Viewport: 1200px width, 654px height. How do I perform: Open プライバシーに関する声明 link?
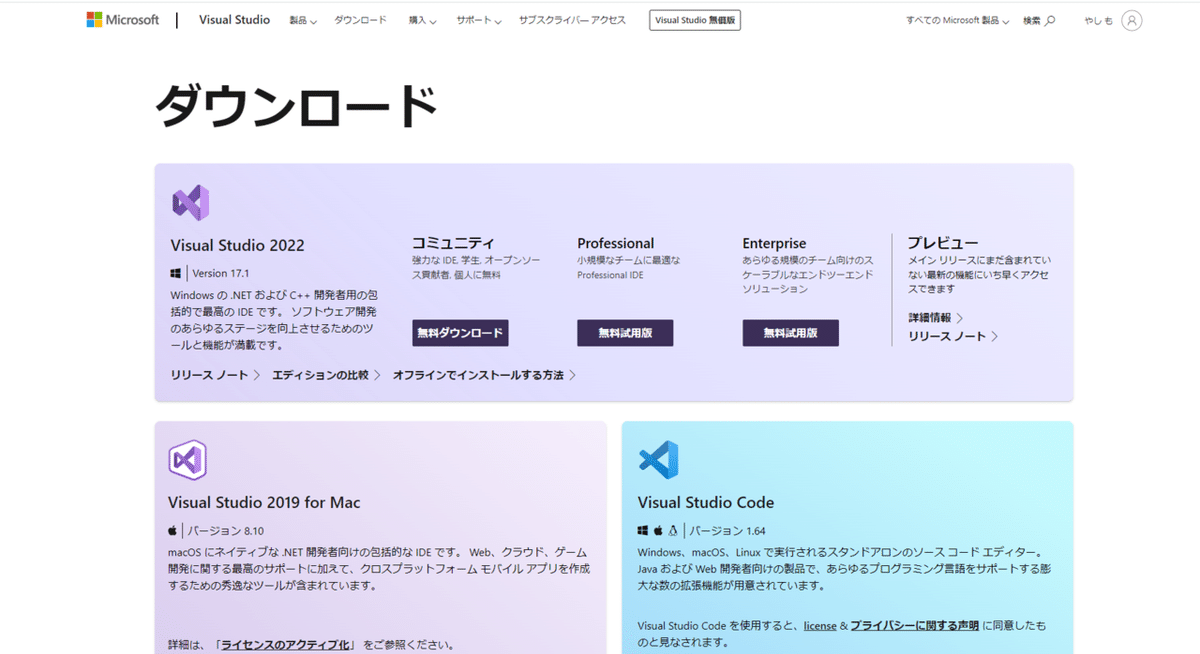click(x=914, y=626)
